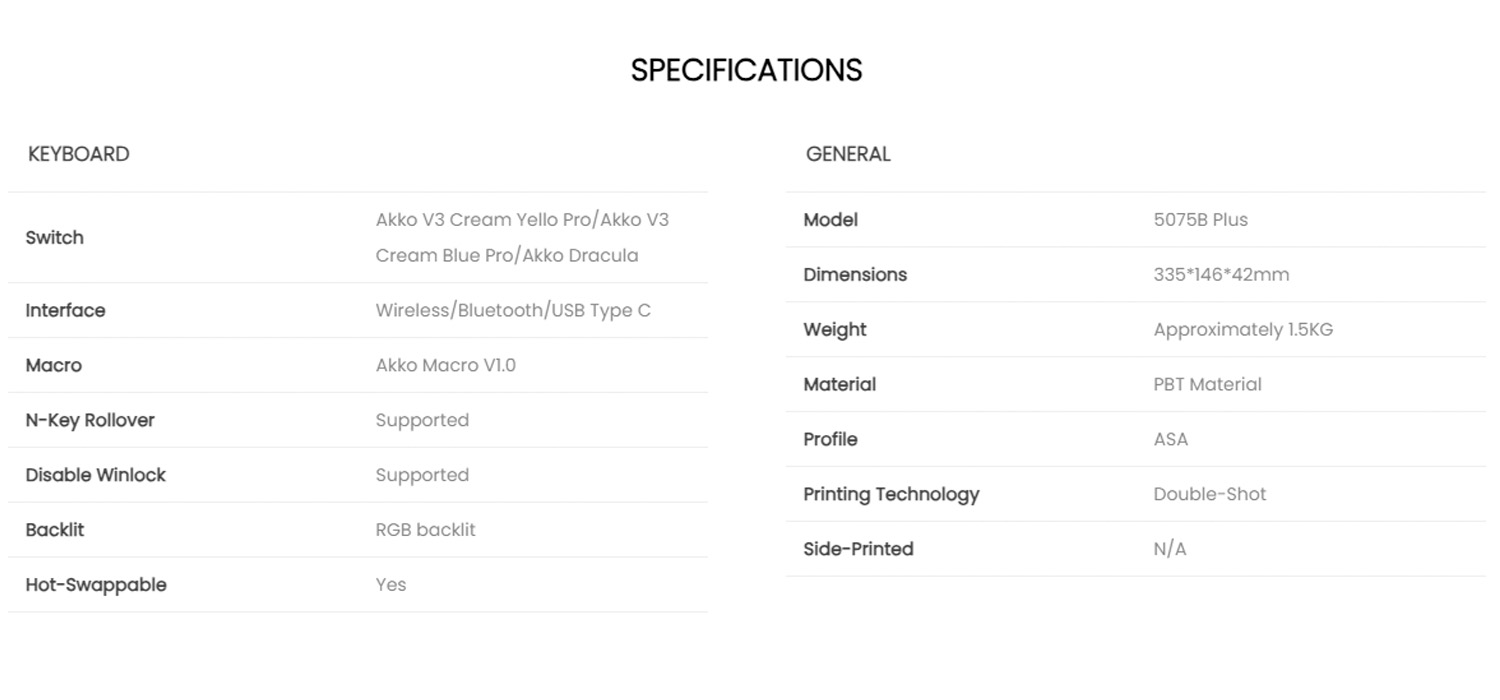Select the GENERAL section header

(848, 154)
